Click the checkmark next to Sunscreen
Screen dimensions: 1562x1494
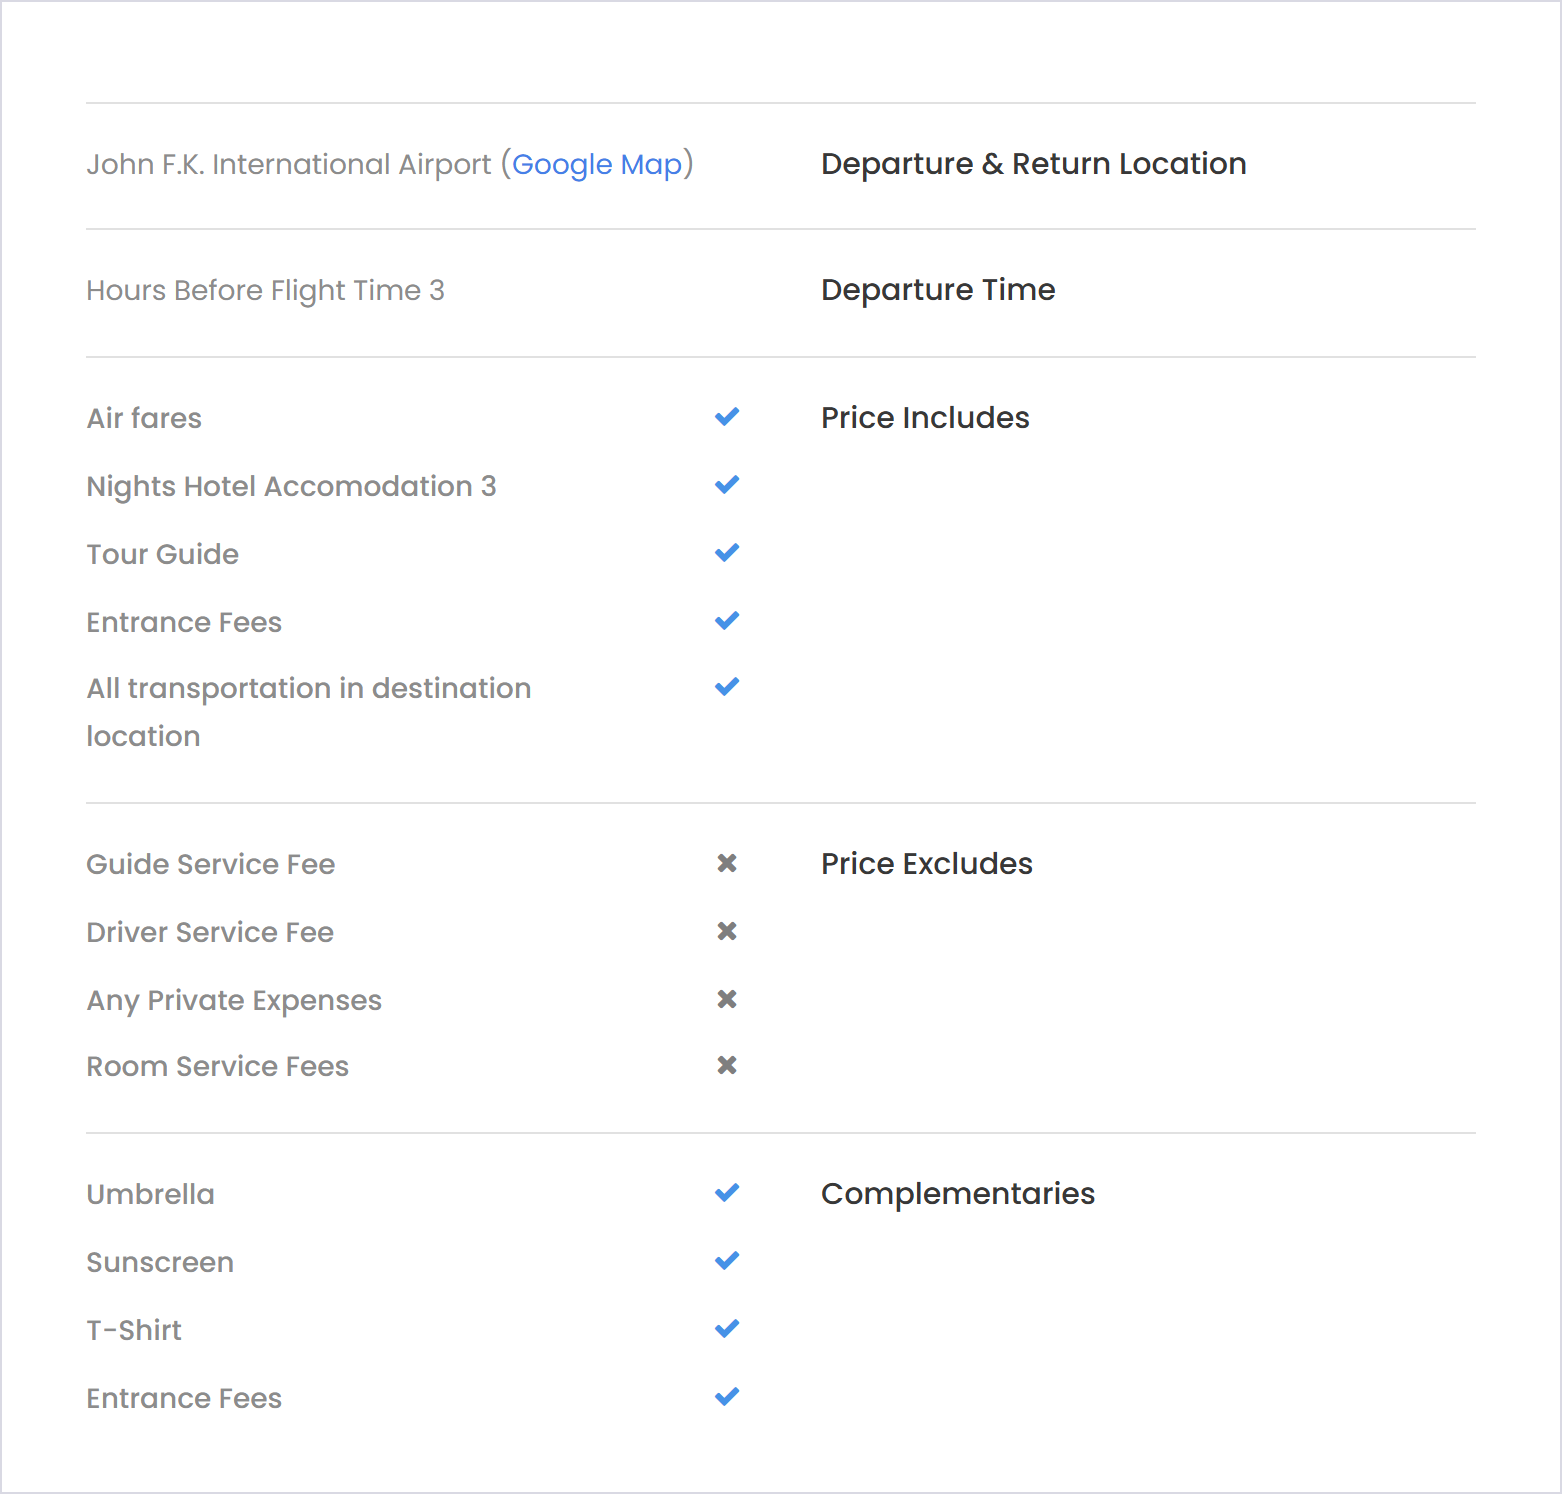point(727,1261)
